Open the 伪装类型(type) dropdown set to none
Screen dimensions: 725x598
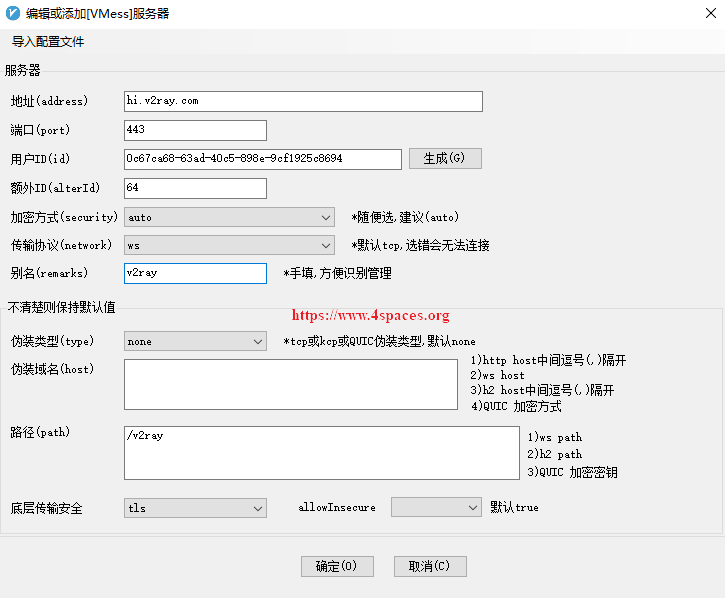(x=195, y=342)
